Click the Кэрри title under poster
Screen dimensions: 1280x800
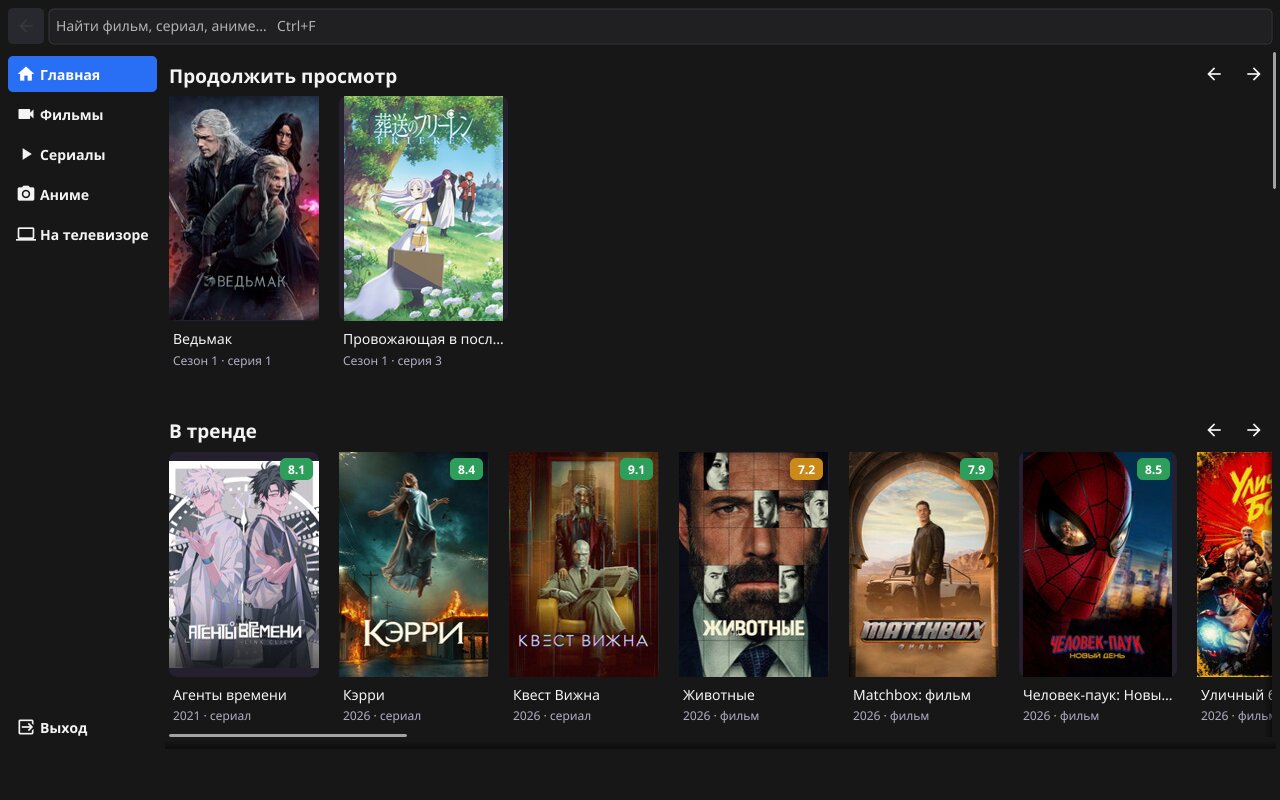coord(364,695)
